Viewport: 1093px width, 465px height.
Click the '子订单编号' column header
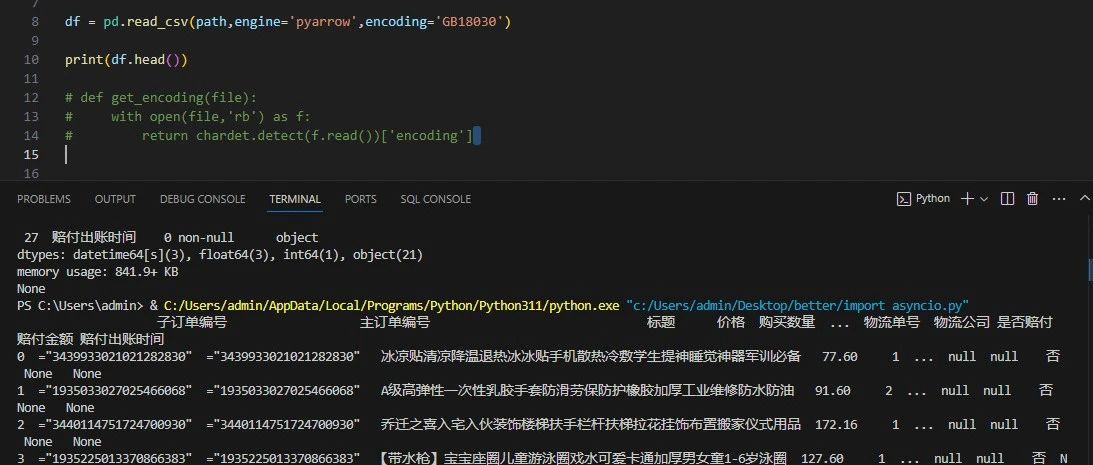tap(192, 322)
